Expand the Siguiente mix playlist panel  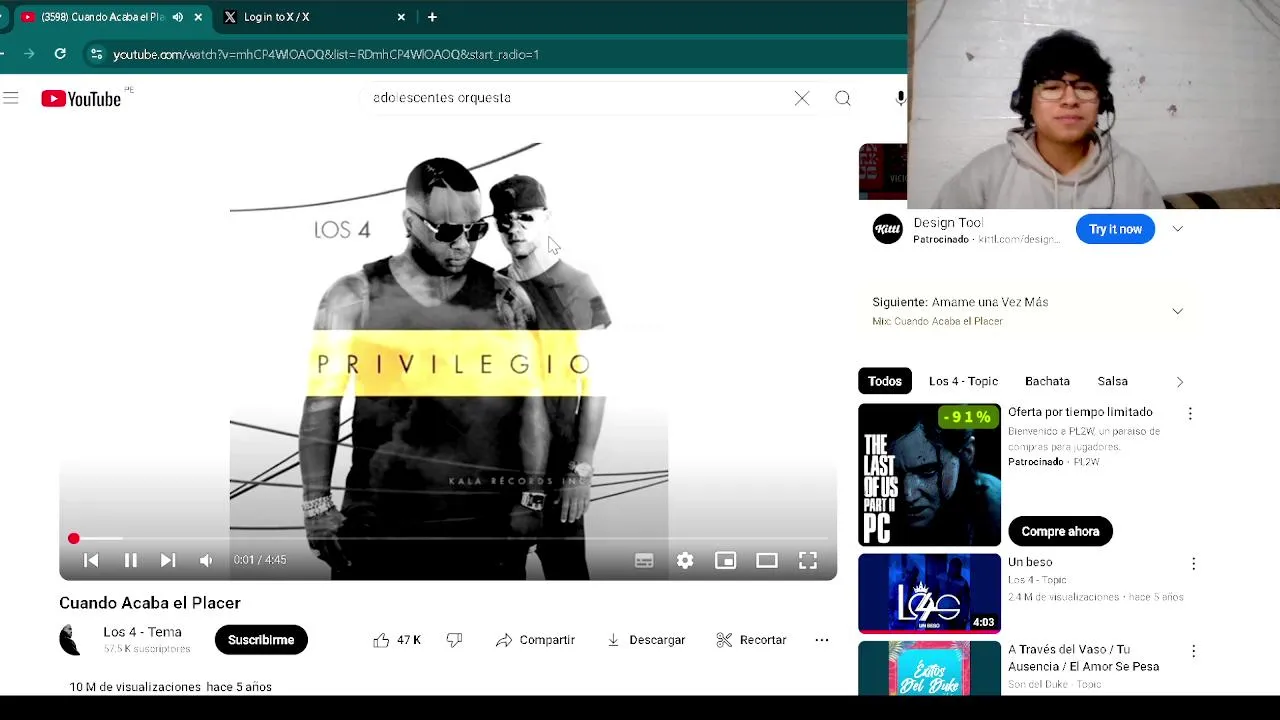[1177, 311]
